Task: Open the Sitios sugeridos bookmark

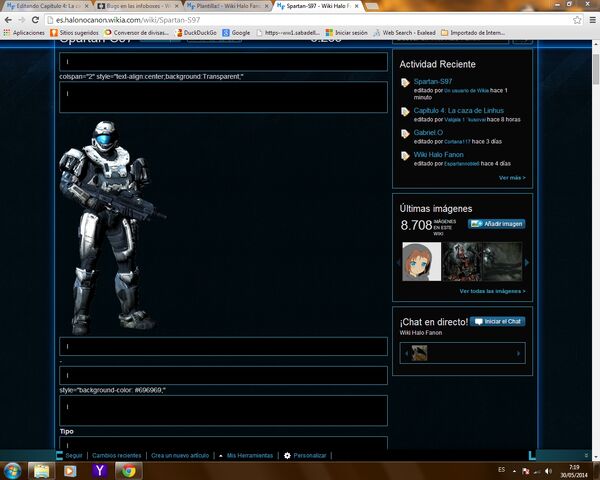Action: pos(75,33)
